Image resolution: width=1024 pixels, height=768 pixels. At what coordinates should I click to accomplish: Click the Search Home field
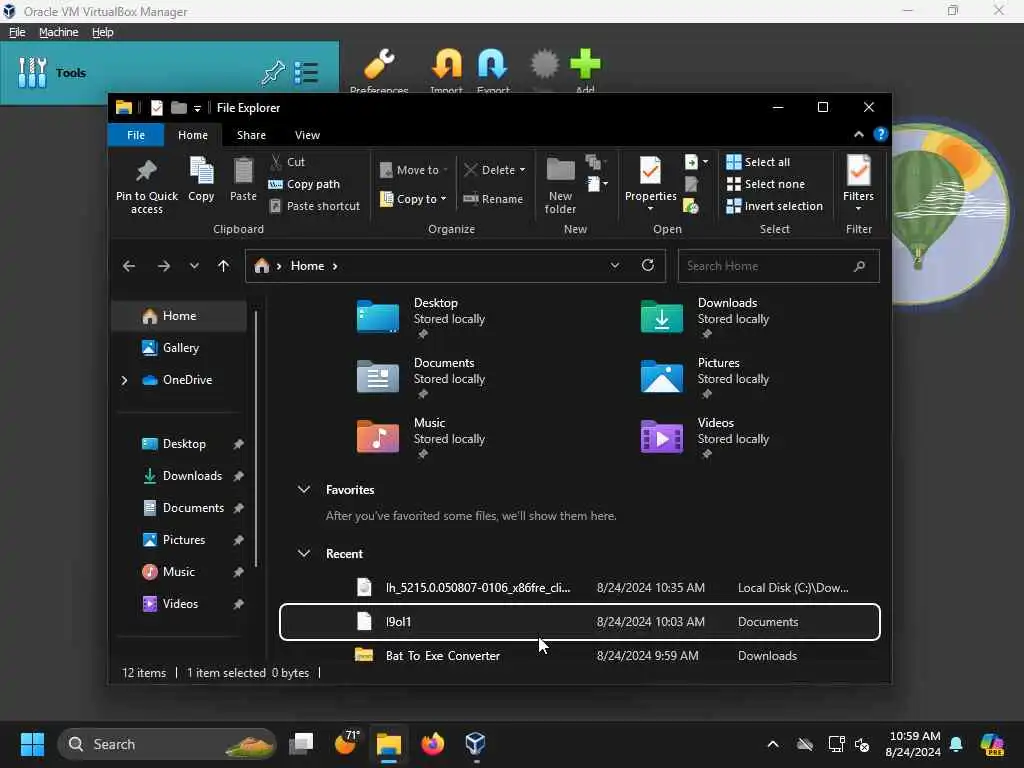[778, 266]
